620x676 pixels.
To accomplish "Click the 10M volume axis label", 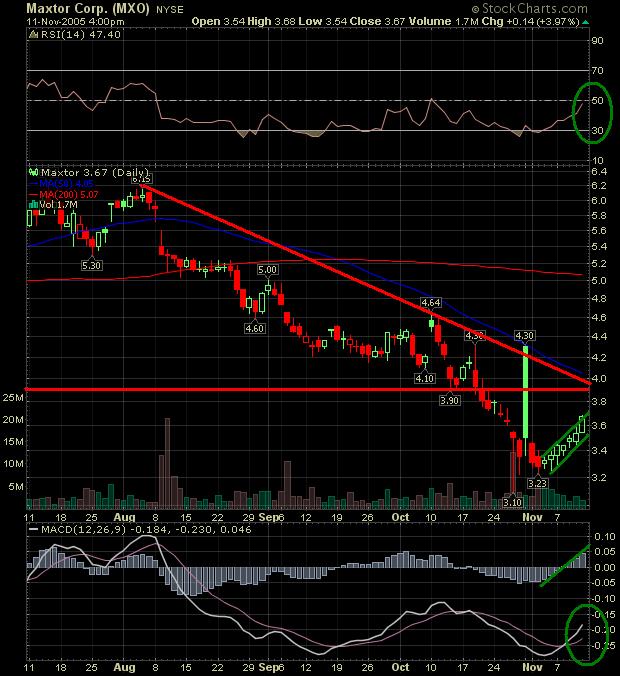I will (x=13, y=464).
